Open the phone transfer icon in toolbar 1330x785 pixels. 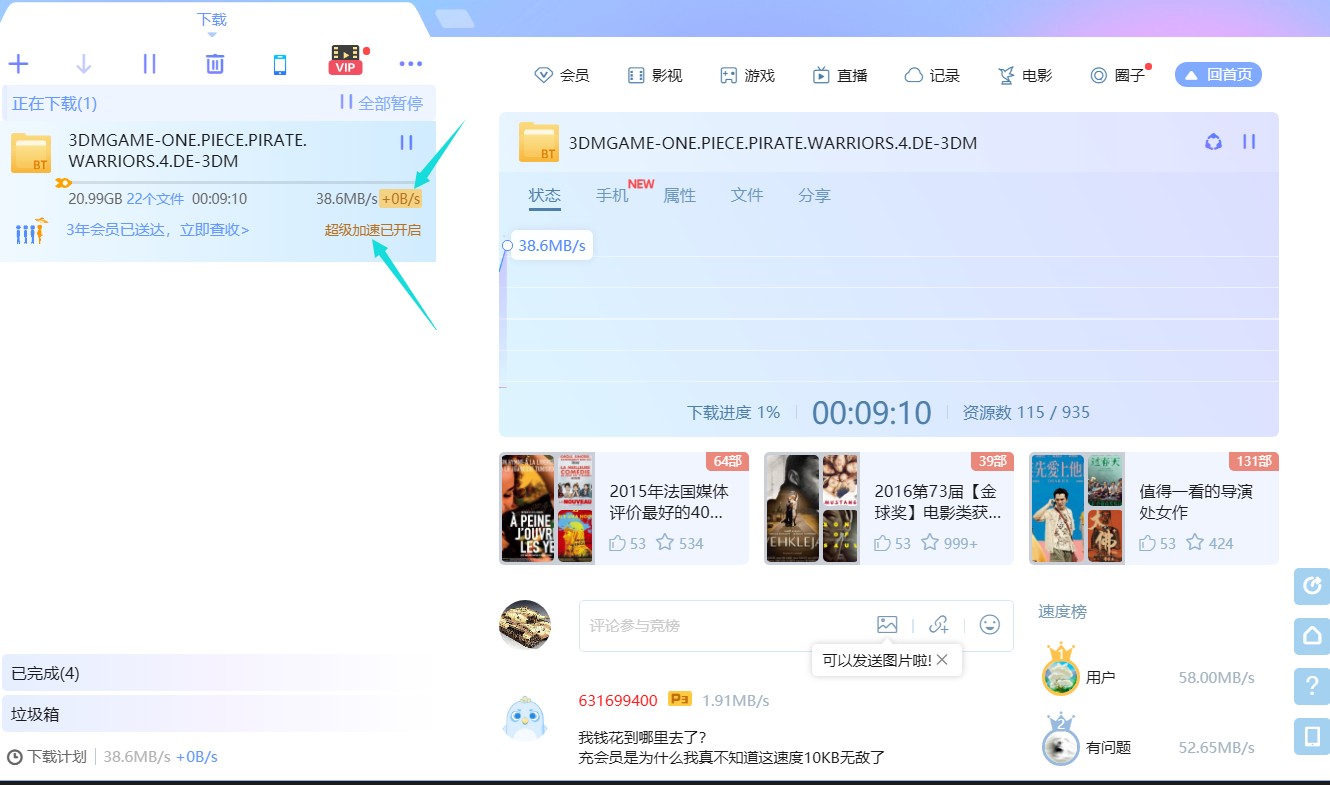click(279, 63)
